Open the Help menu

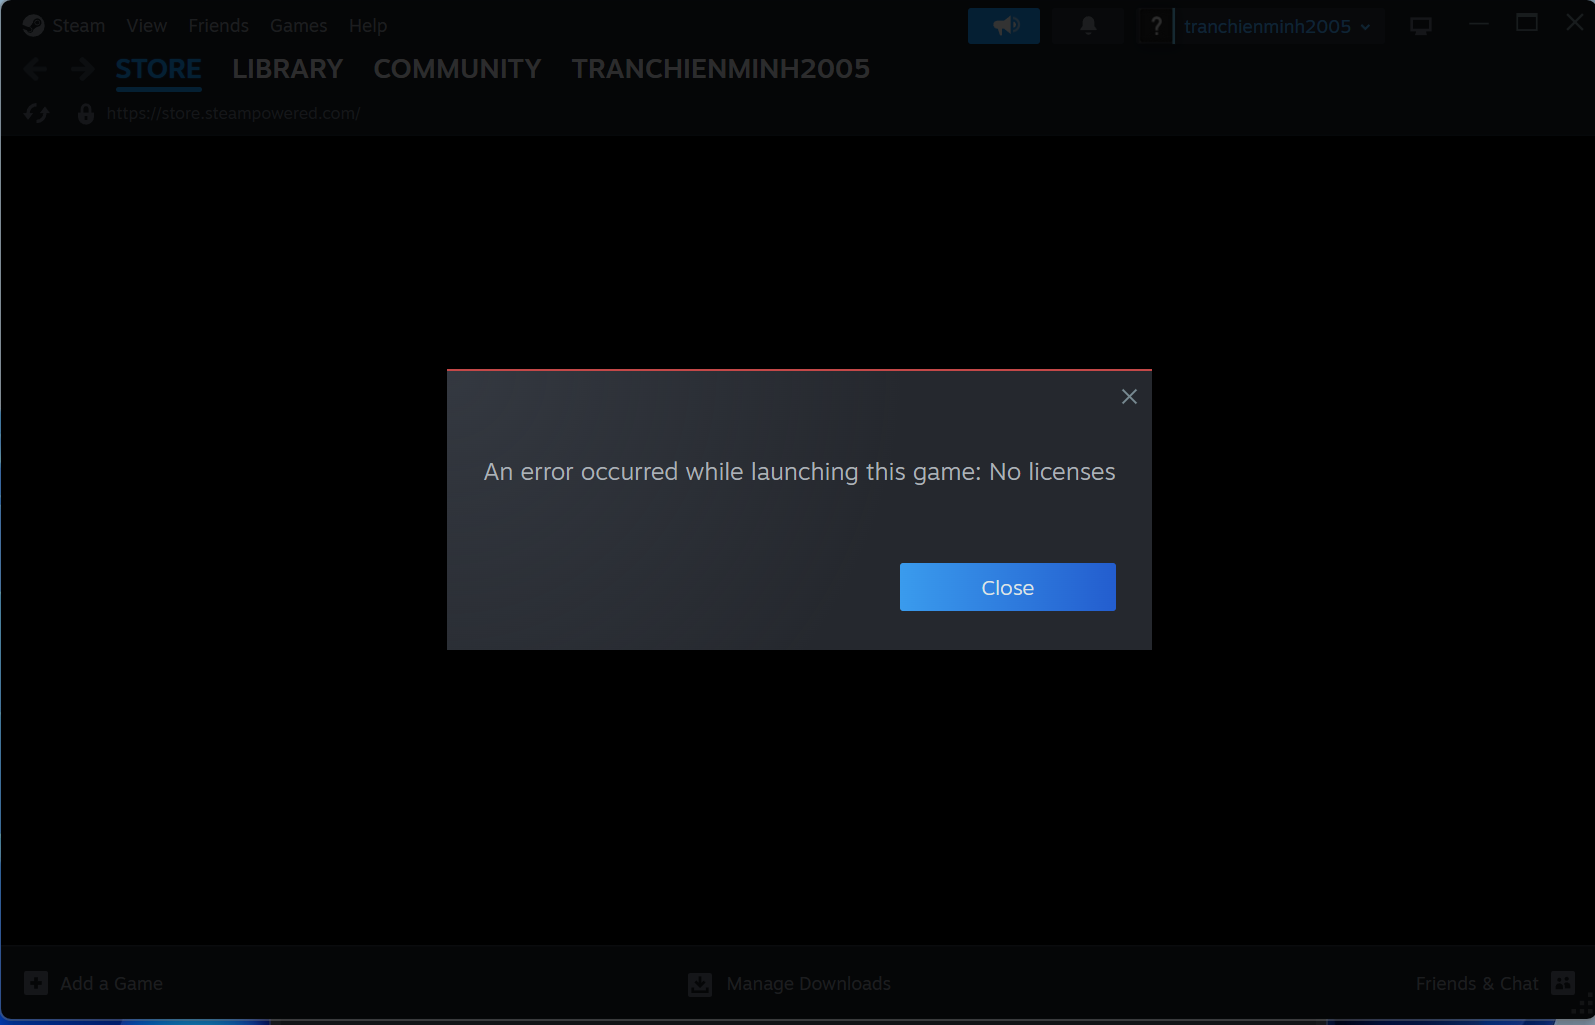pos(368,26)
